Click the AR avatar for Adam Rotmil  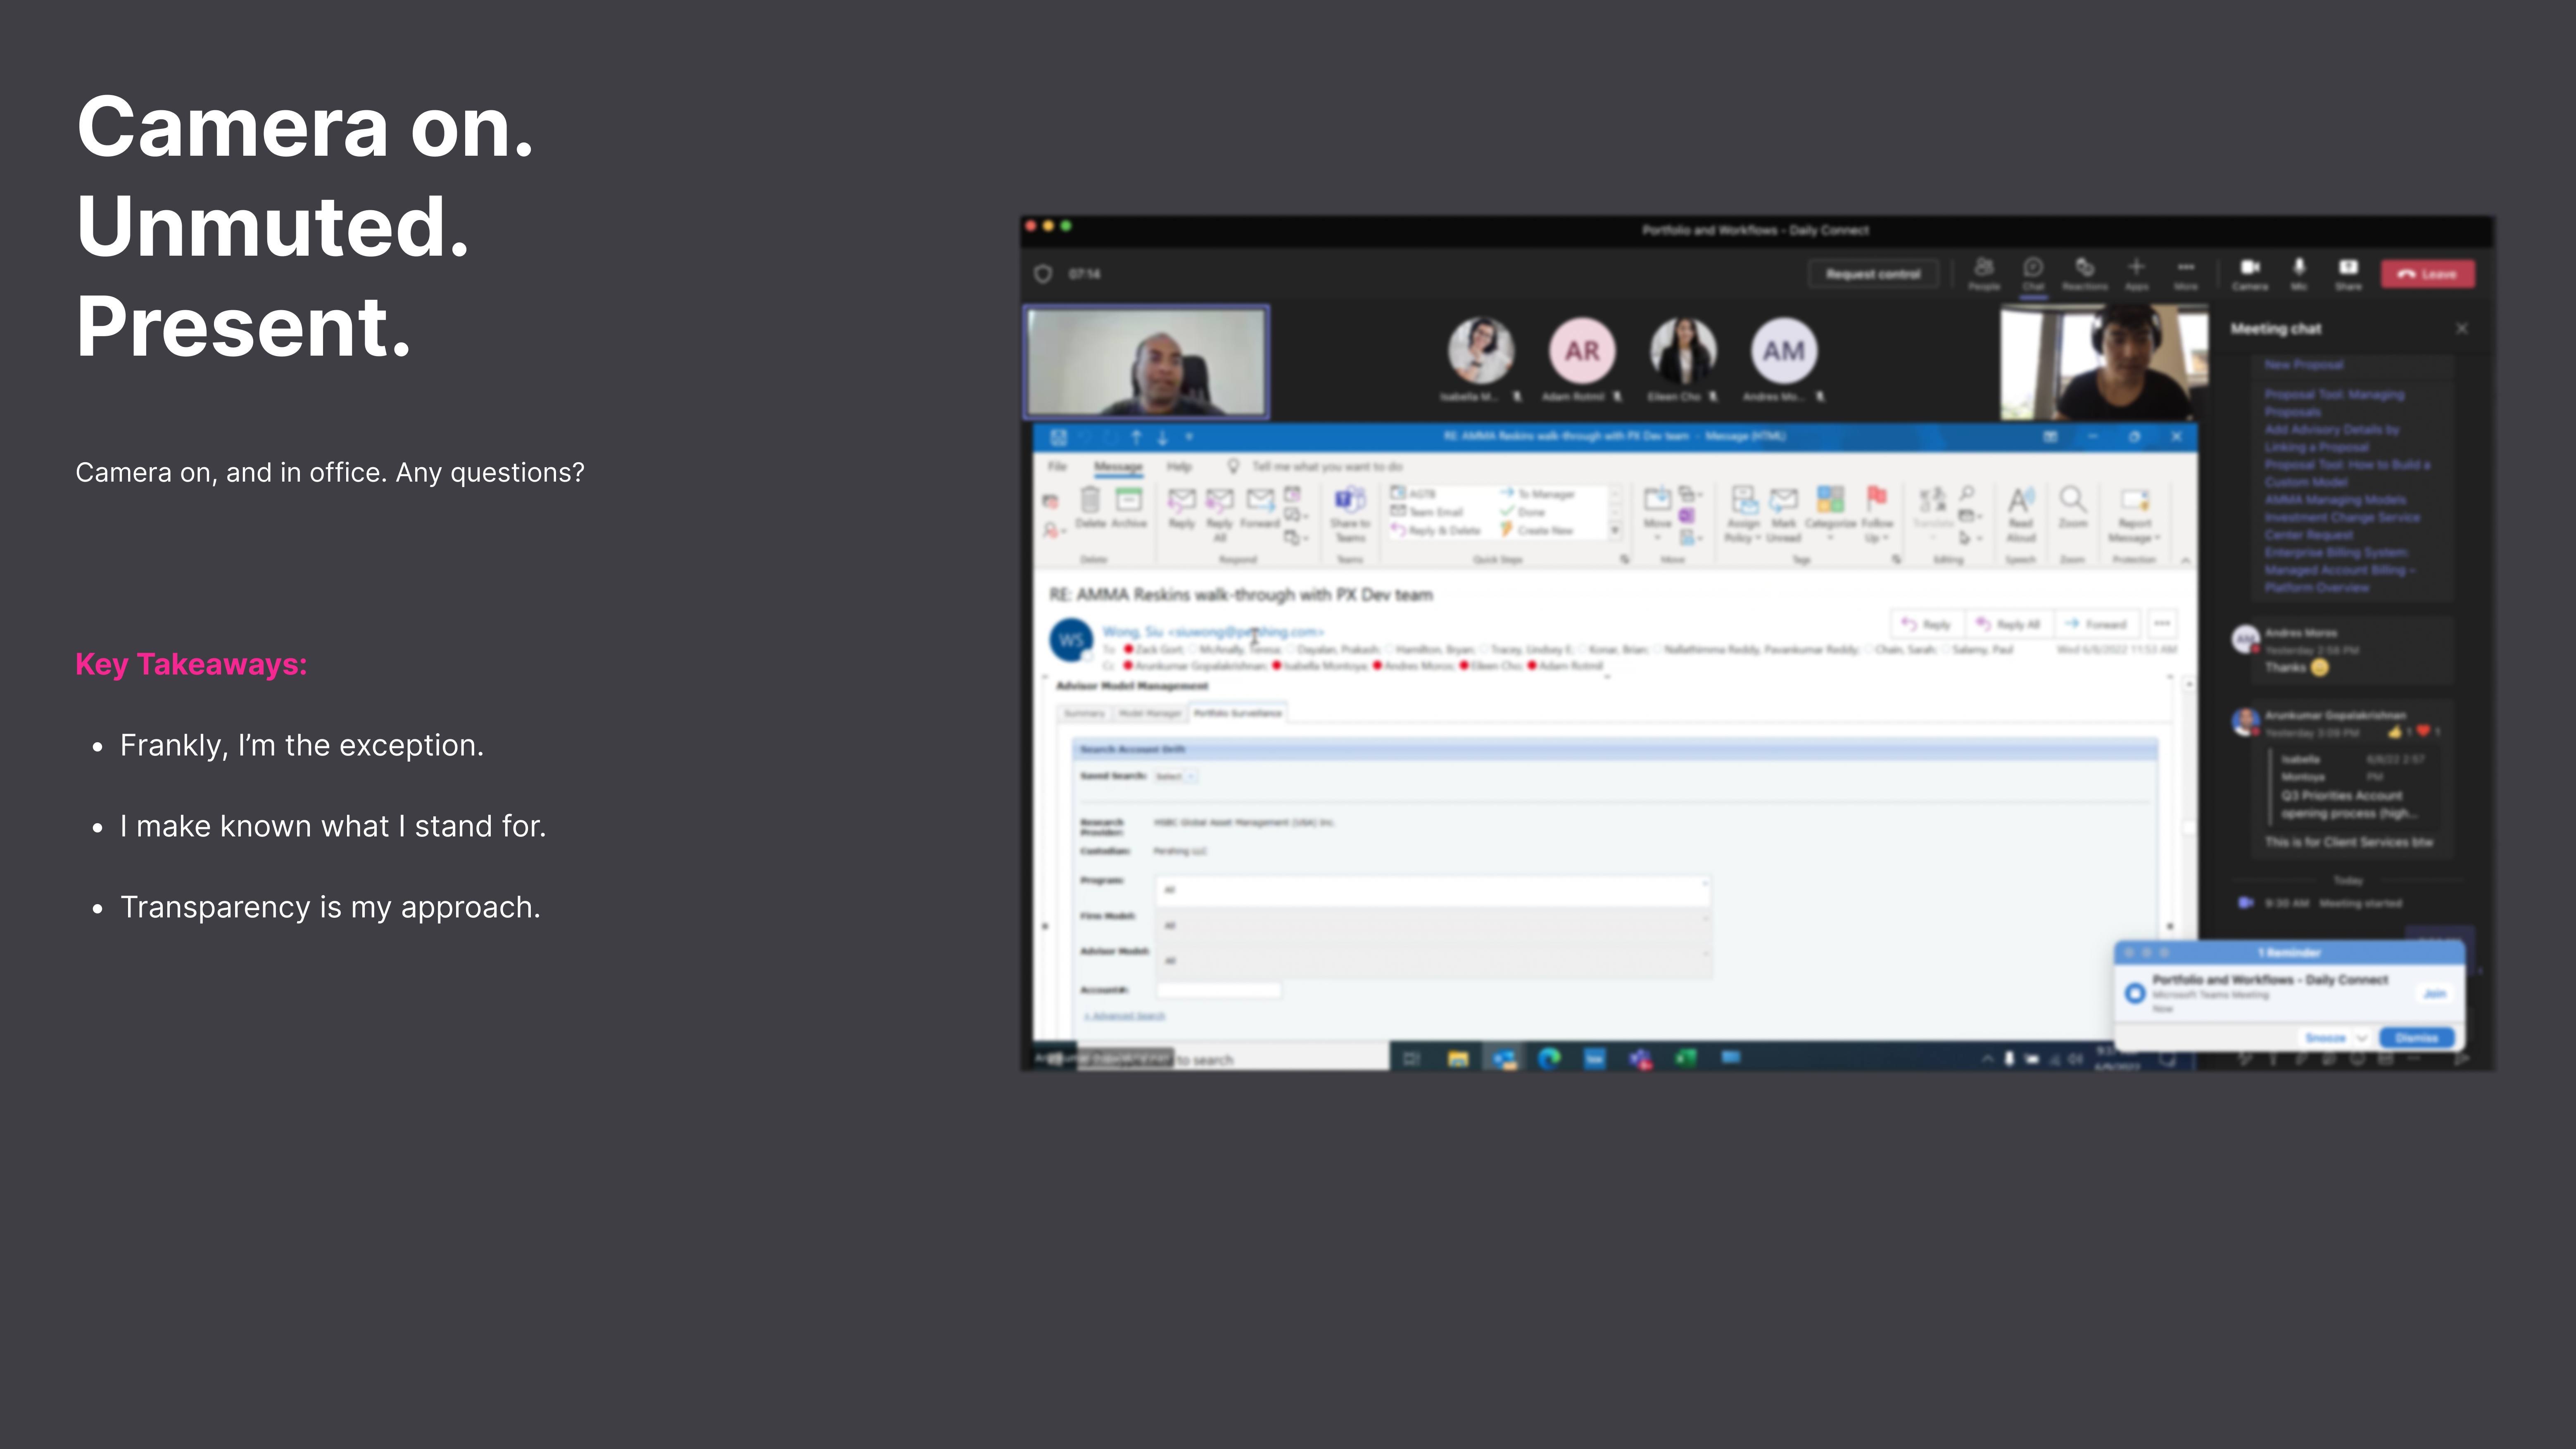[1582, 351]
